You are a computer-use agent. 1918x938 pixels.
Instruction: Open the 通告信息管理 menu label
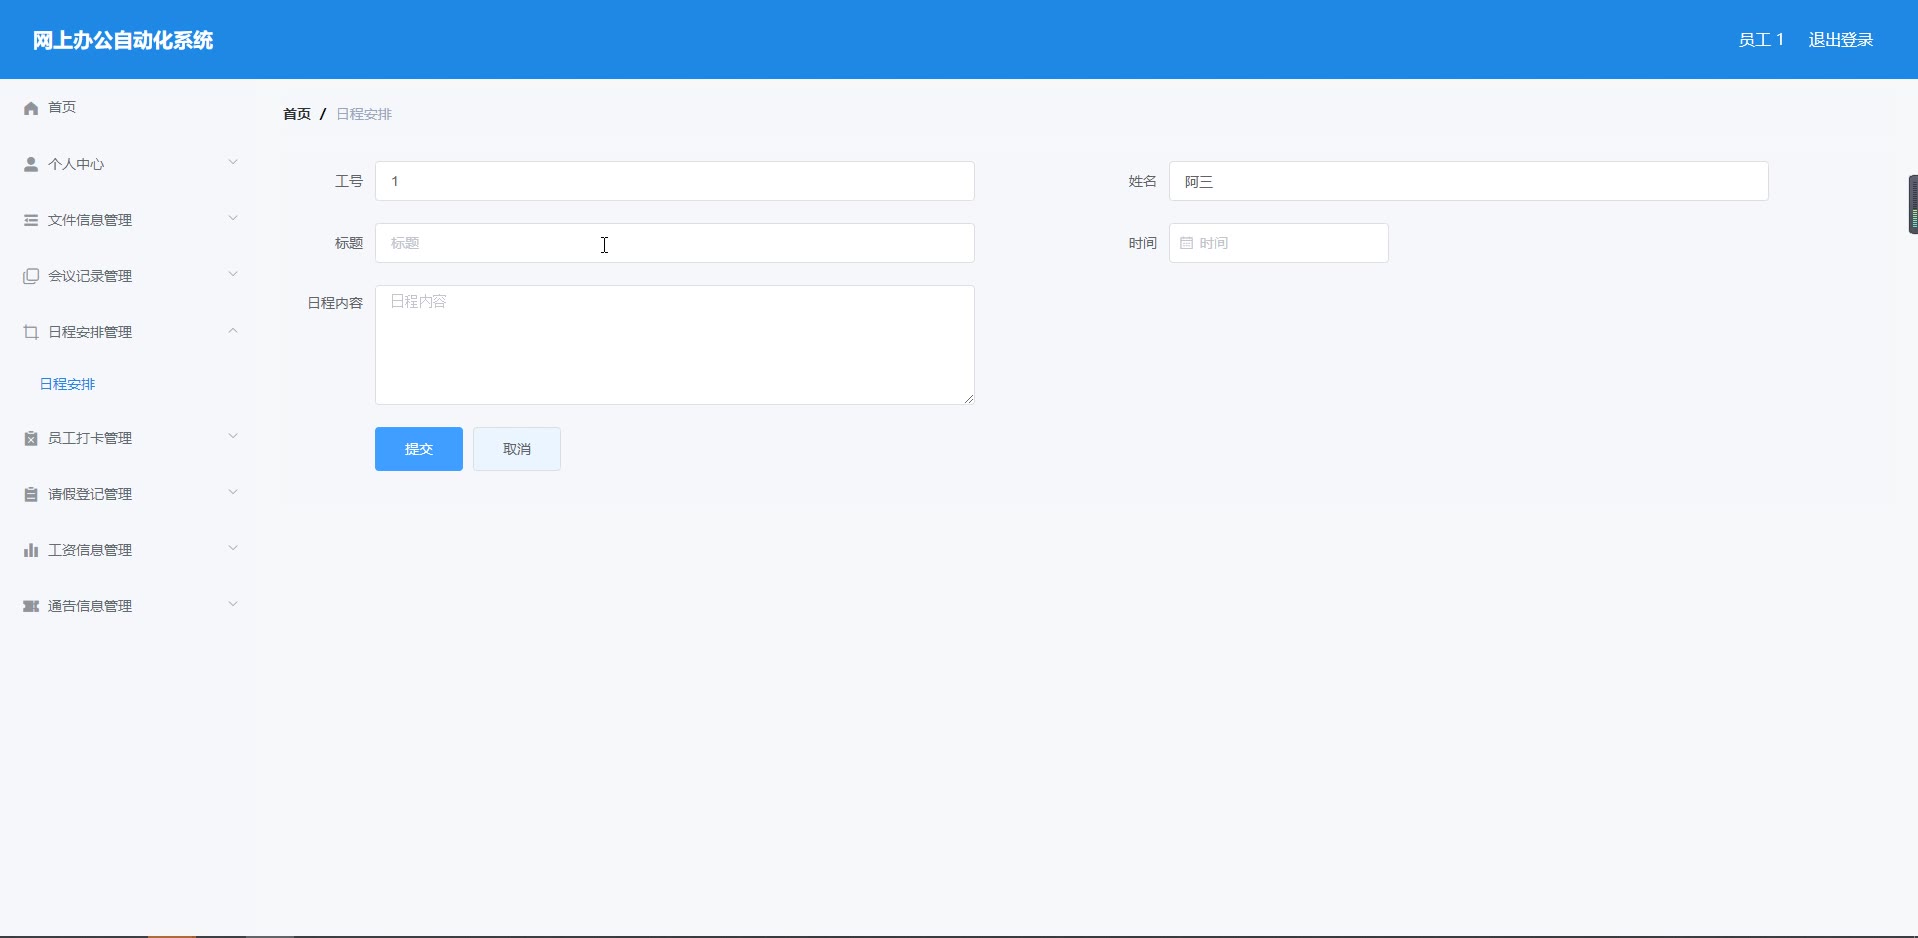tap(90, 606)
